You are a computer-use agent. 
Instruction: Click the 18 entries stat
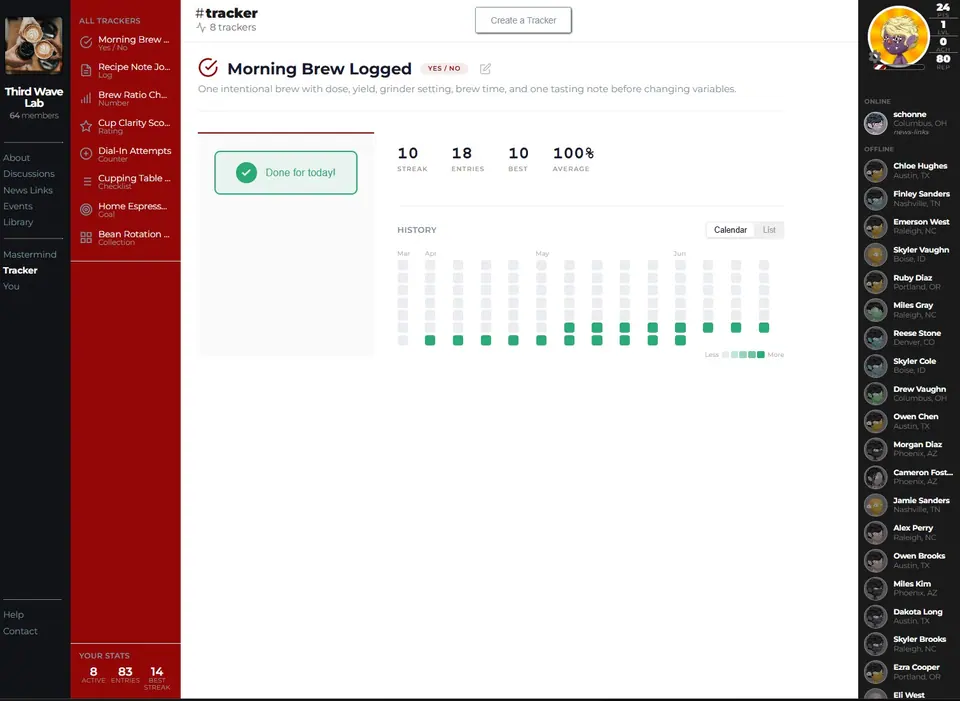tap(468, 159)
